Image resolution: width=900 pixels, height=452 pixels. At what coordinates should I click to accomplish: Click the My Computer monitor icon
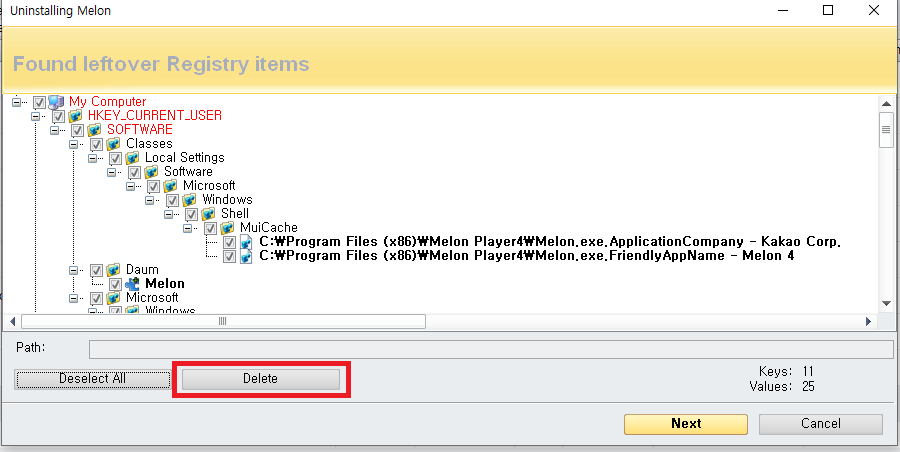pyautogui.click(x=55, y=102)
